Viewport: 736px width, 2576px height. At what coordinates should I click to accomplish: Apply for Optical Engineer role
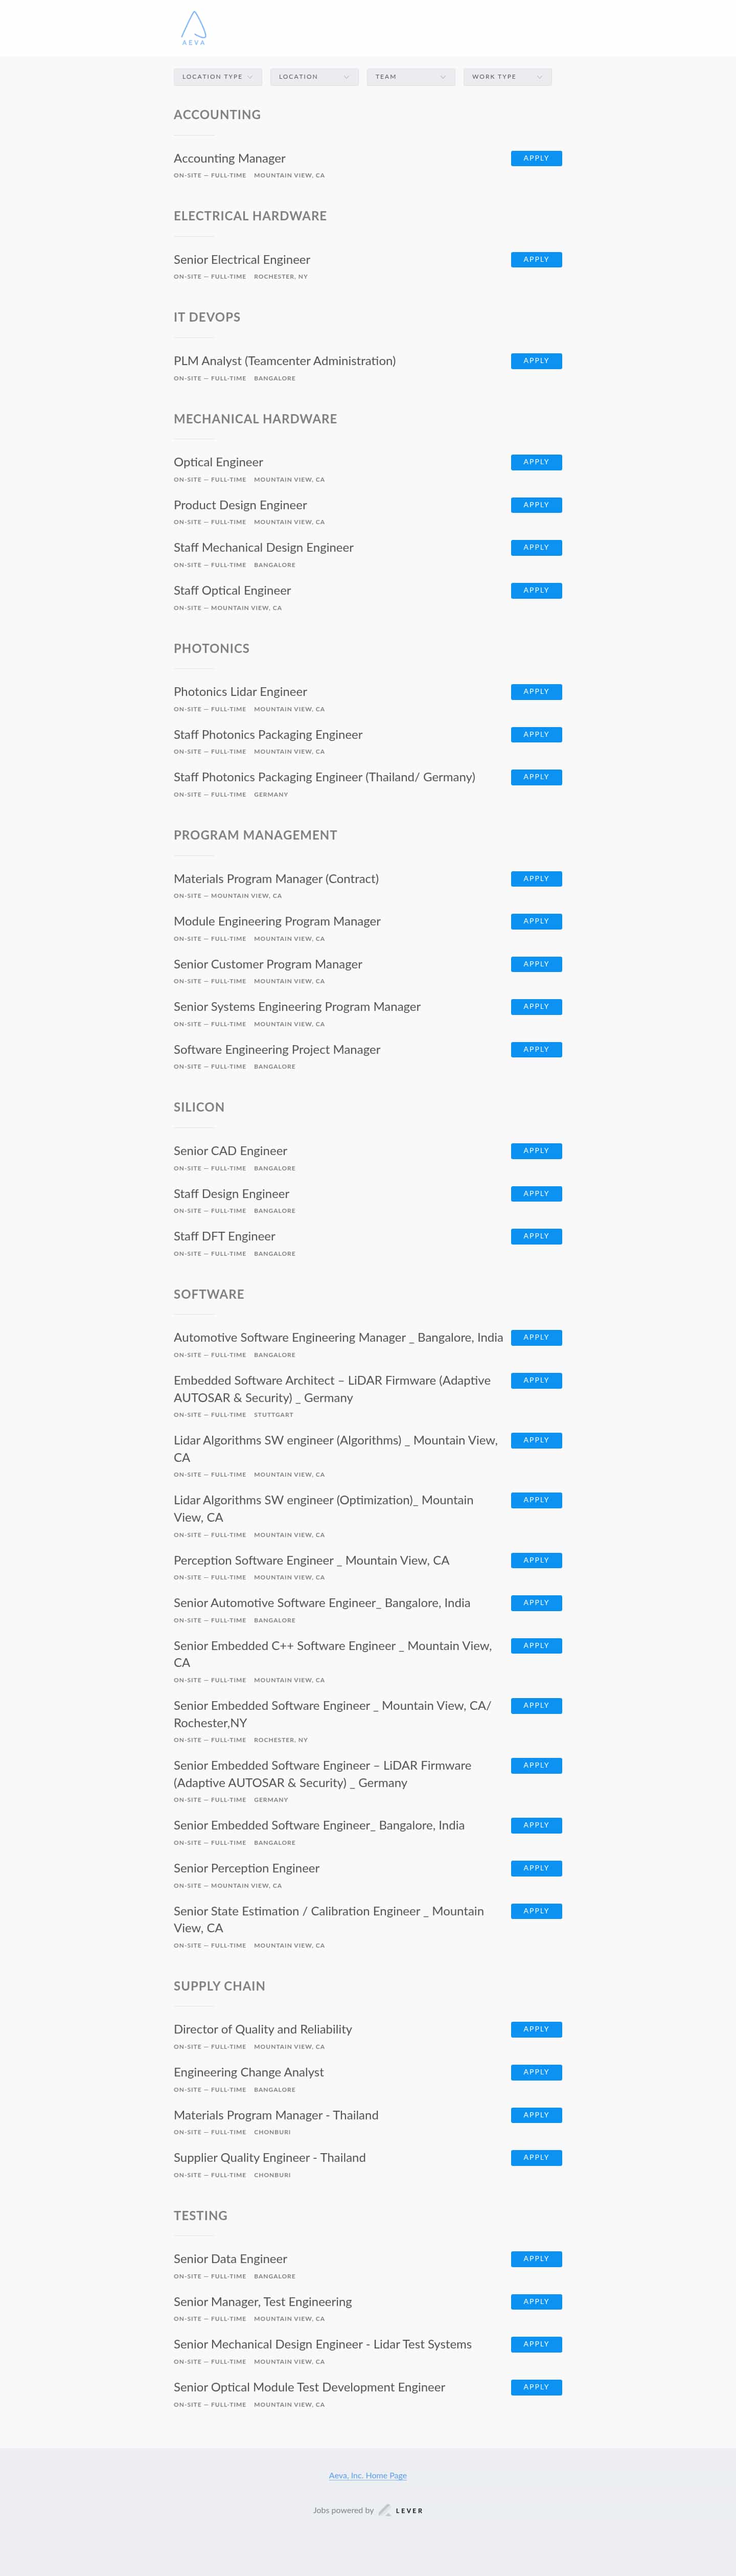[x=536, y=462]
